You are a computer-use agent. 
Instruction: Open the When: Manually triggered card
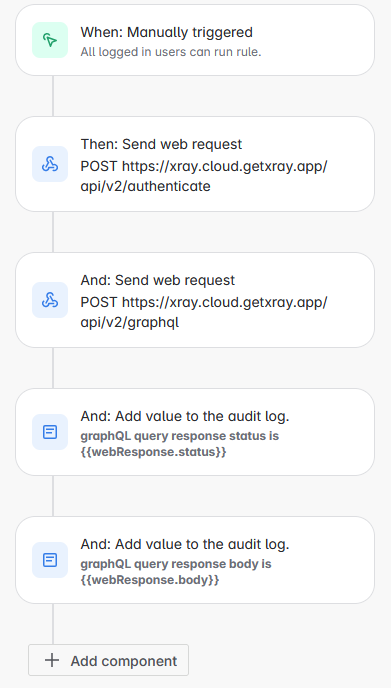[195, 40]
